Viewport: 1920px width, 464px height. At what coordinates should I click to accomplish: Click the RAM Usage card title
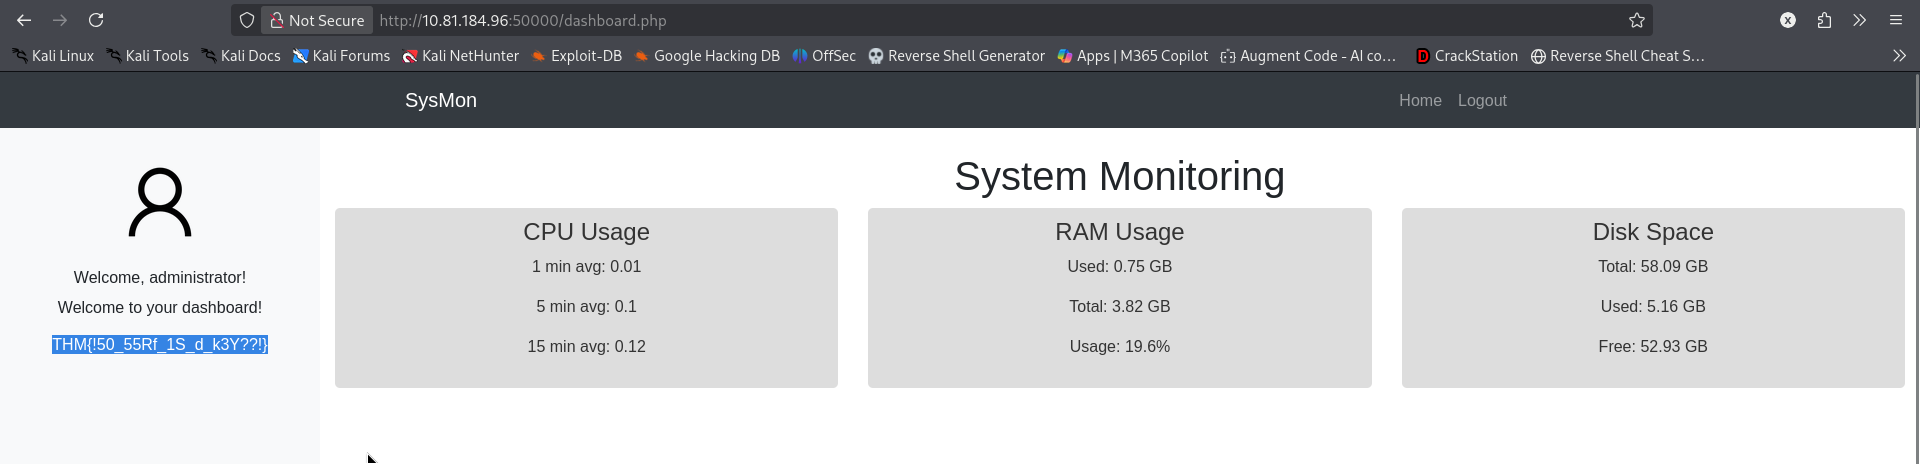pyautogui.click(x=1119, y=232)
